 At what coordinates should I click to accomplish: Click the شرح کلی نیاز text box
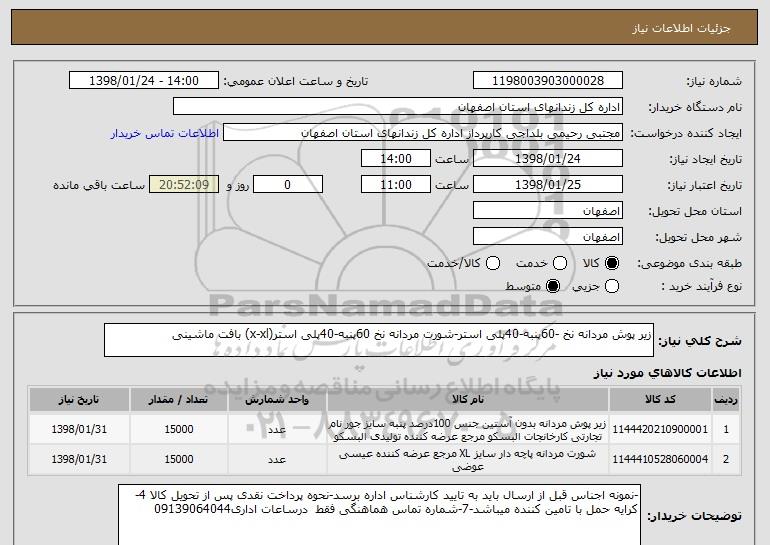coord(379,340)
